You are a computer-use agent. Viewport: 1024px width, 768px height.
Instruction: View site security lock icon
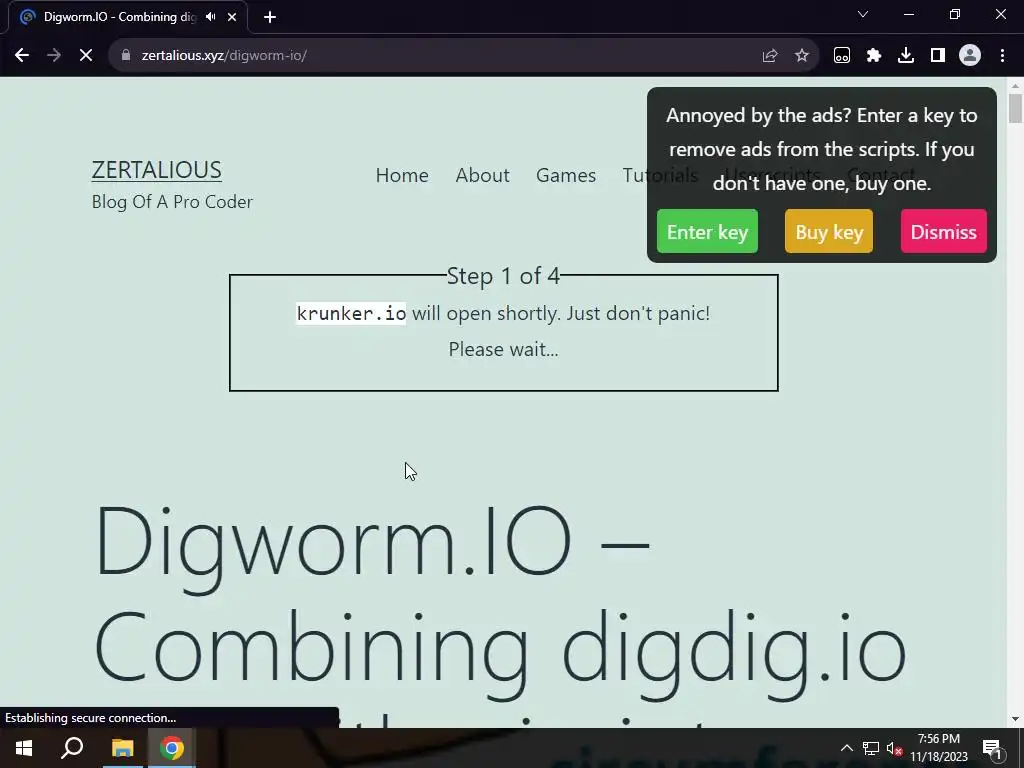(126, 56)
